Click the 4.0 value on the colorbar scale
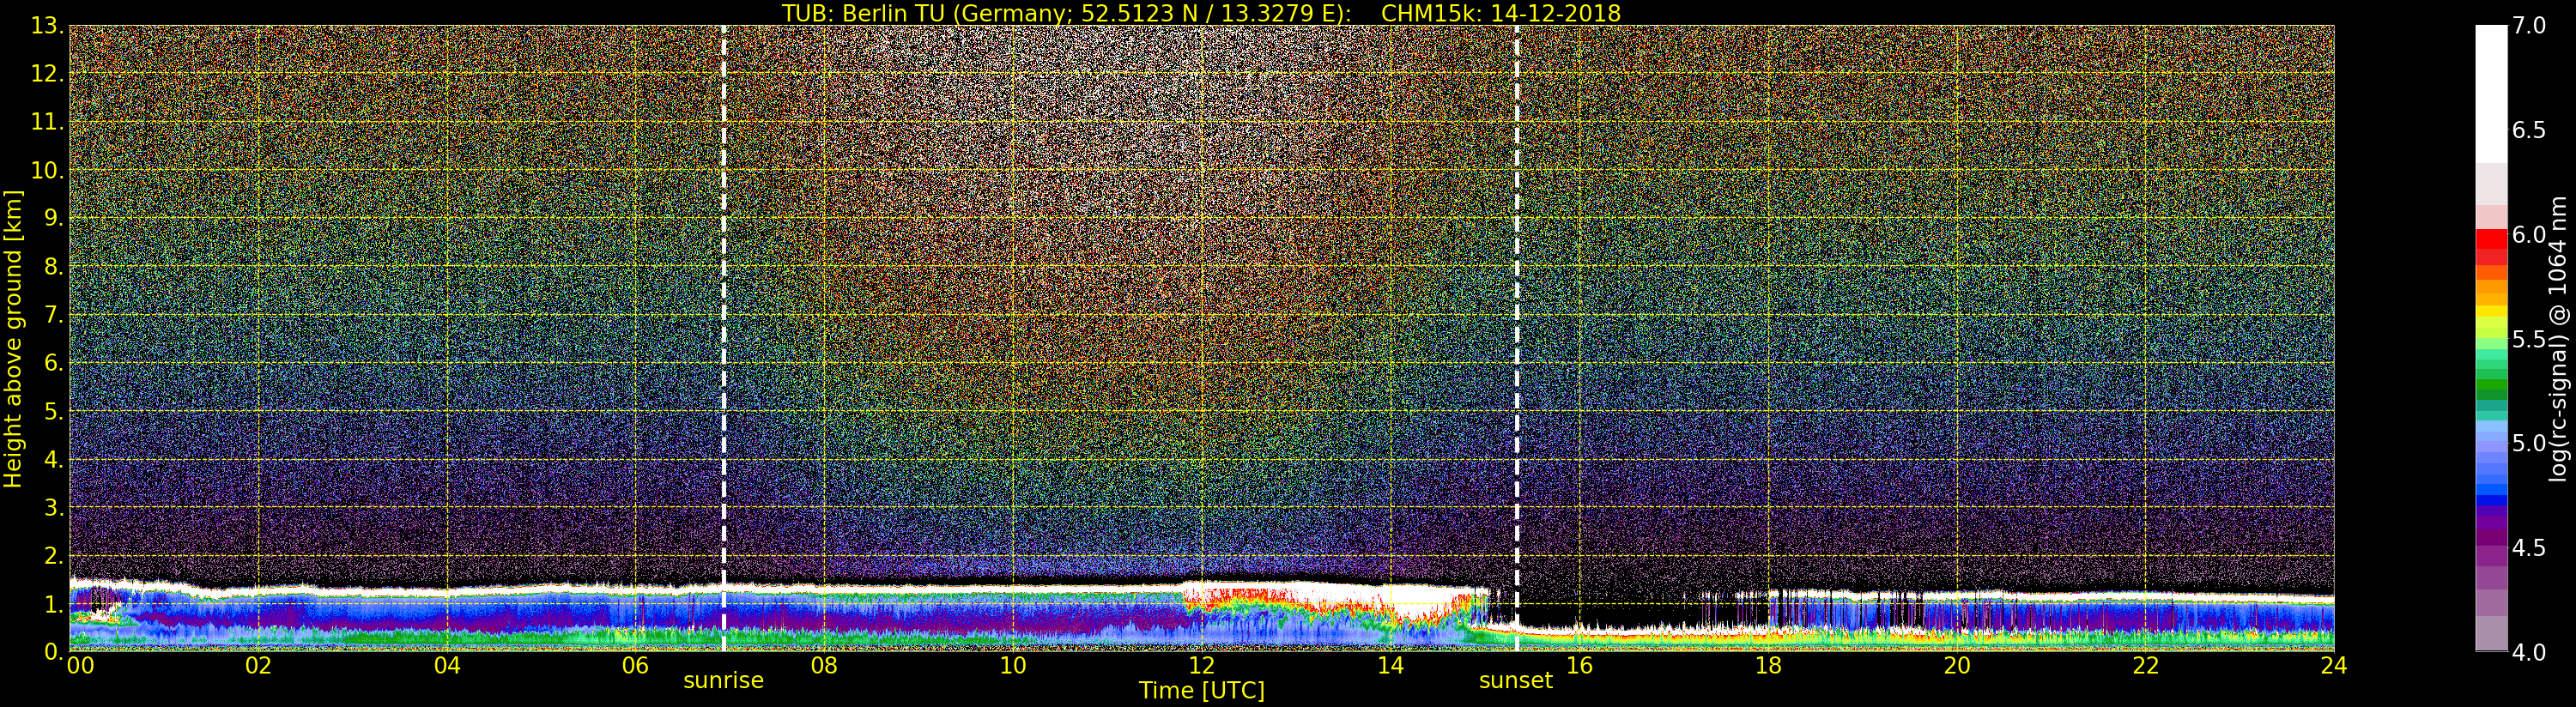2576x707 pixels. [x=2529, y=652]
